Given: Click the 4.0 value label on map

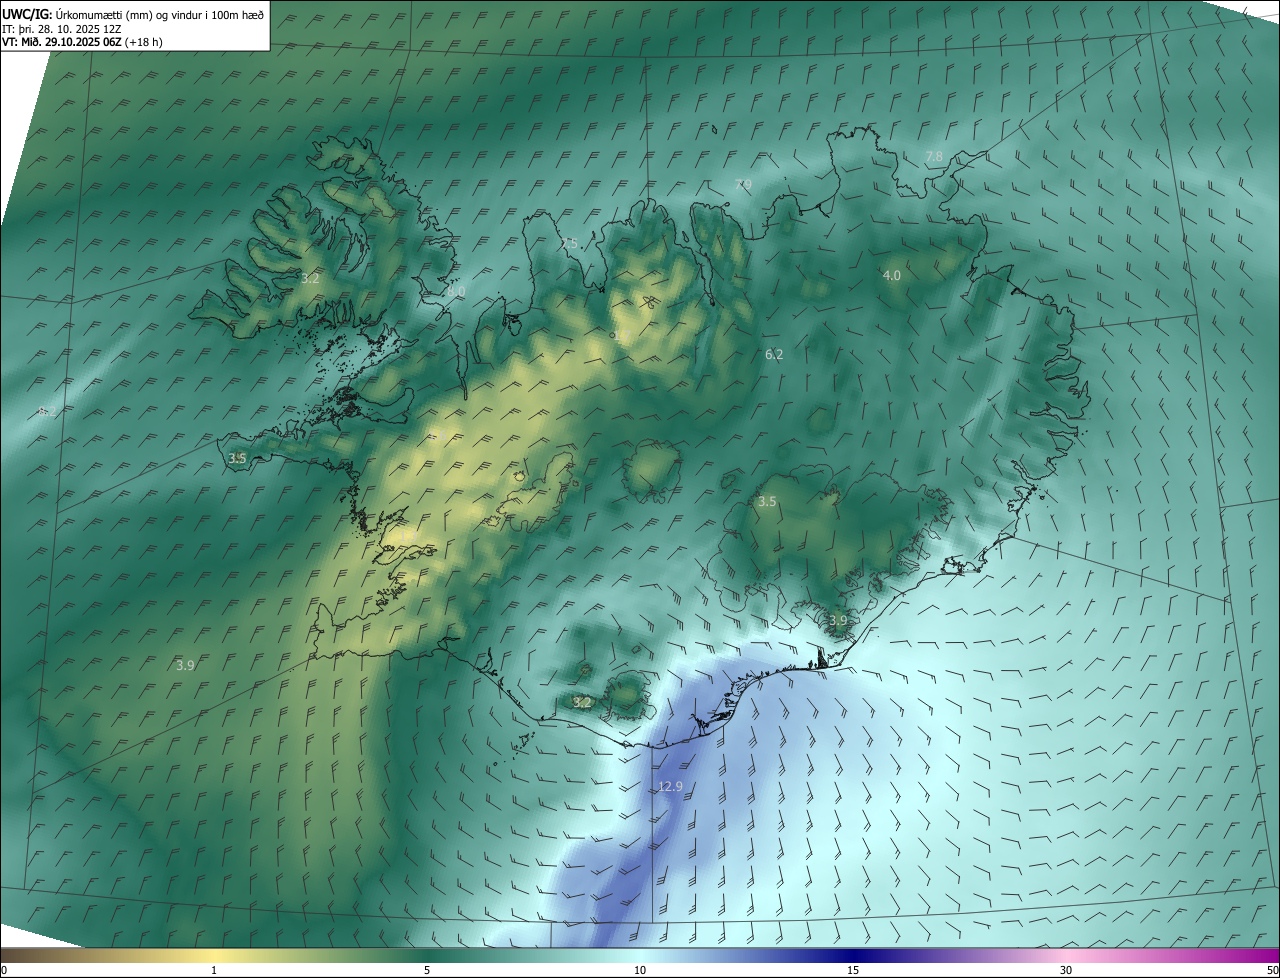Looking at the screenshot, I should point(892,275).
